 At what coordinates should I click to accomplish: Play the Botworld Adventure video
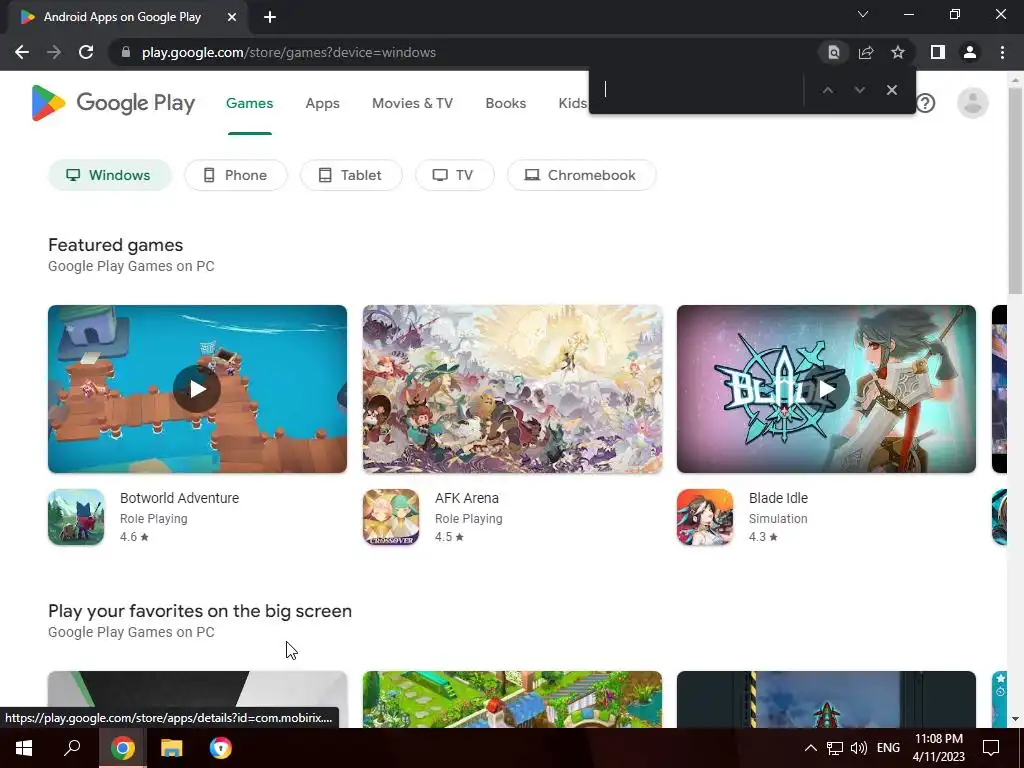[197, 389]
